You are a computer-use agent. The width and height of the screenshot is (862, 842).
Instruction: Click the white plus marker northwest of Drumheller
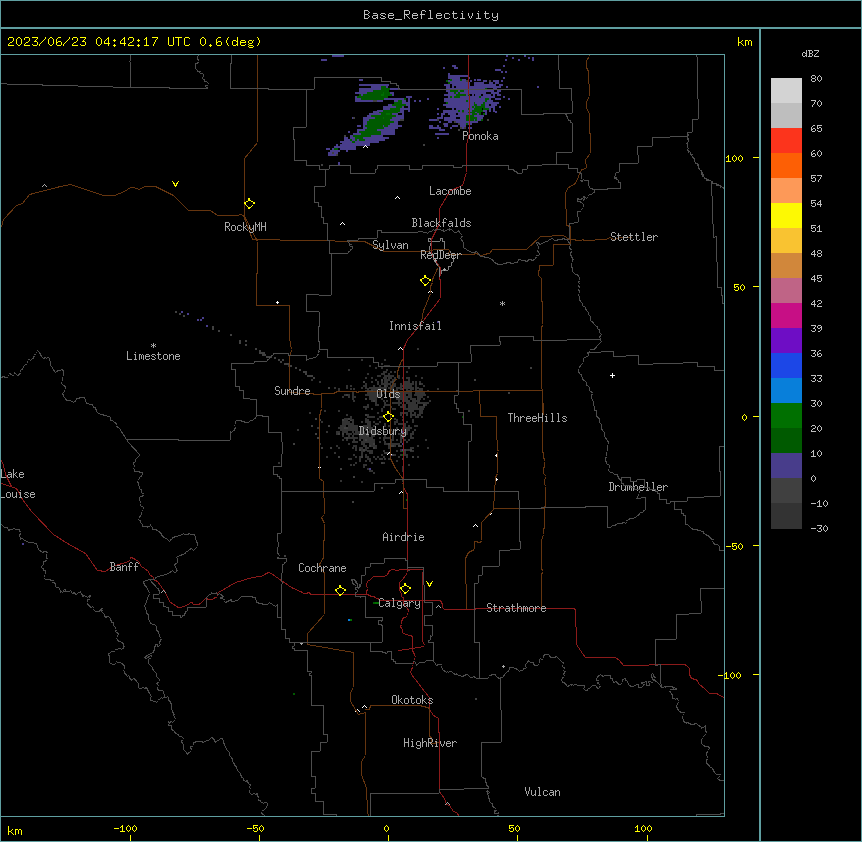click(x=612, y=375)
